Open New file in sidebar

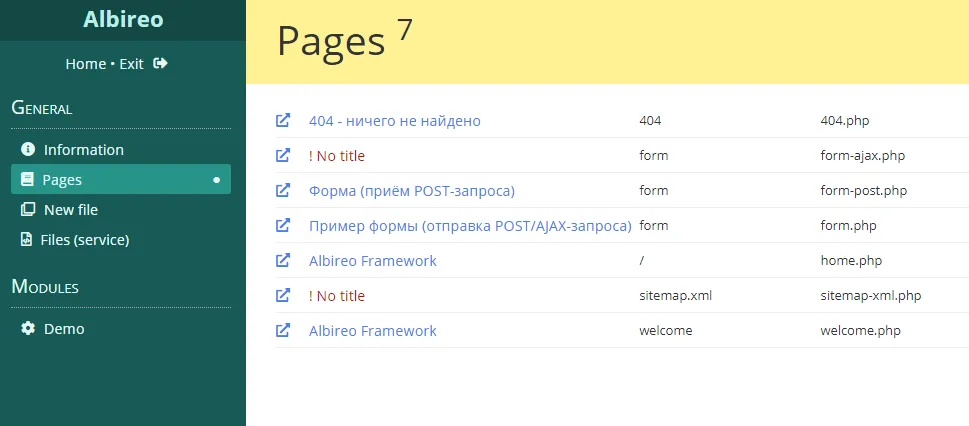[x=70, y=210]
